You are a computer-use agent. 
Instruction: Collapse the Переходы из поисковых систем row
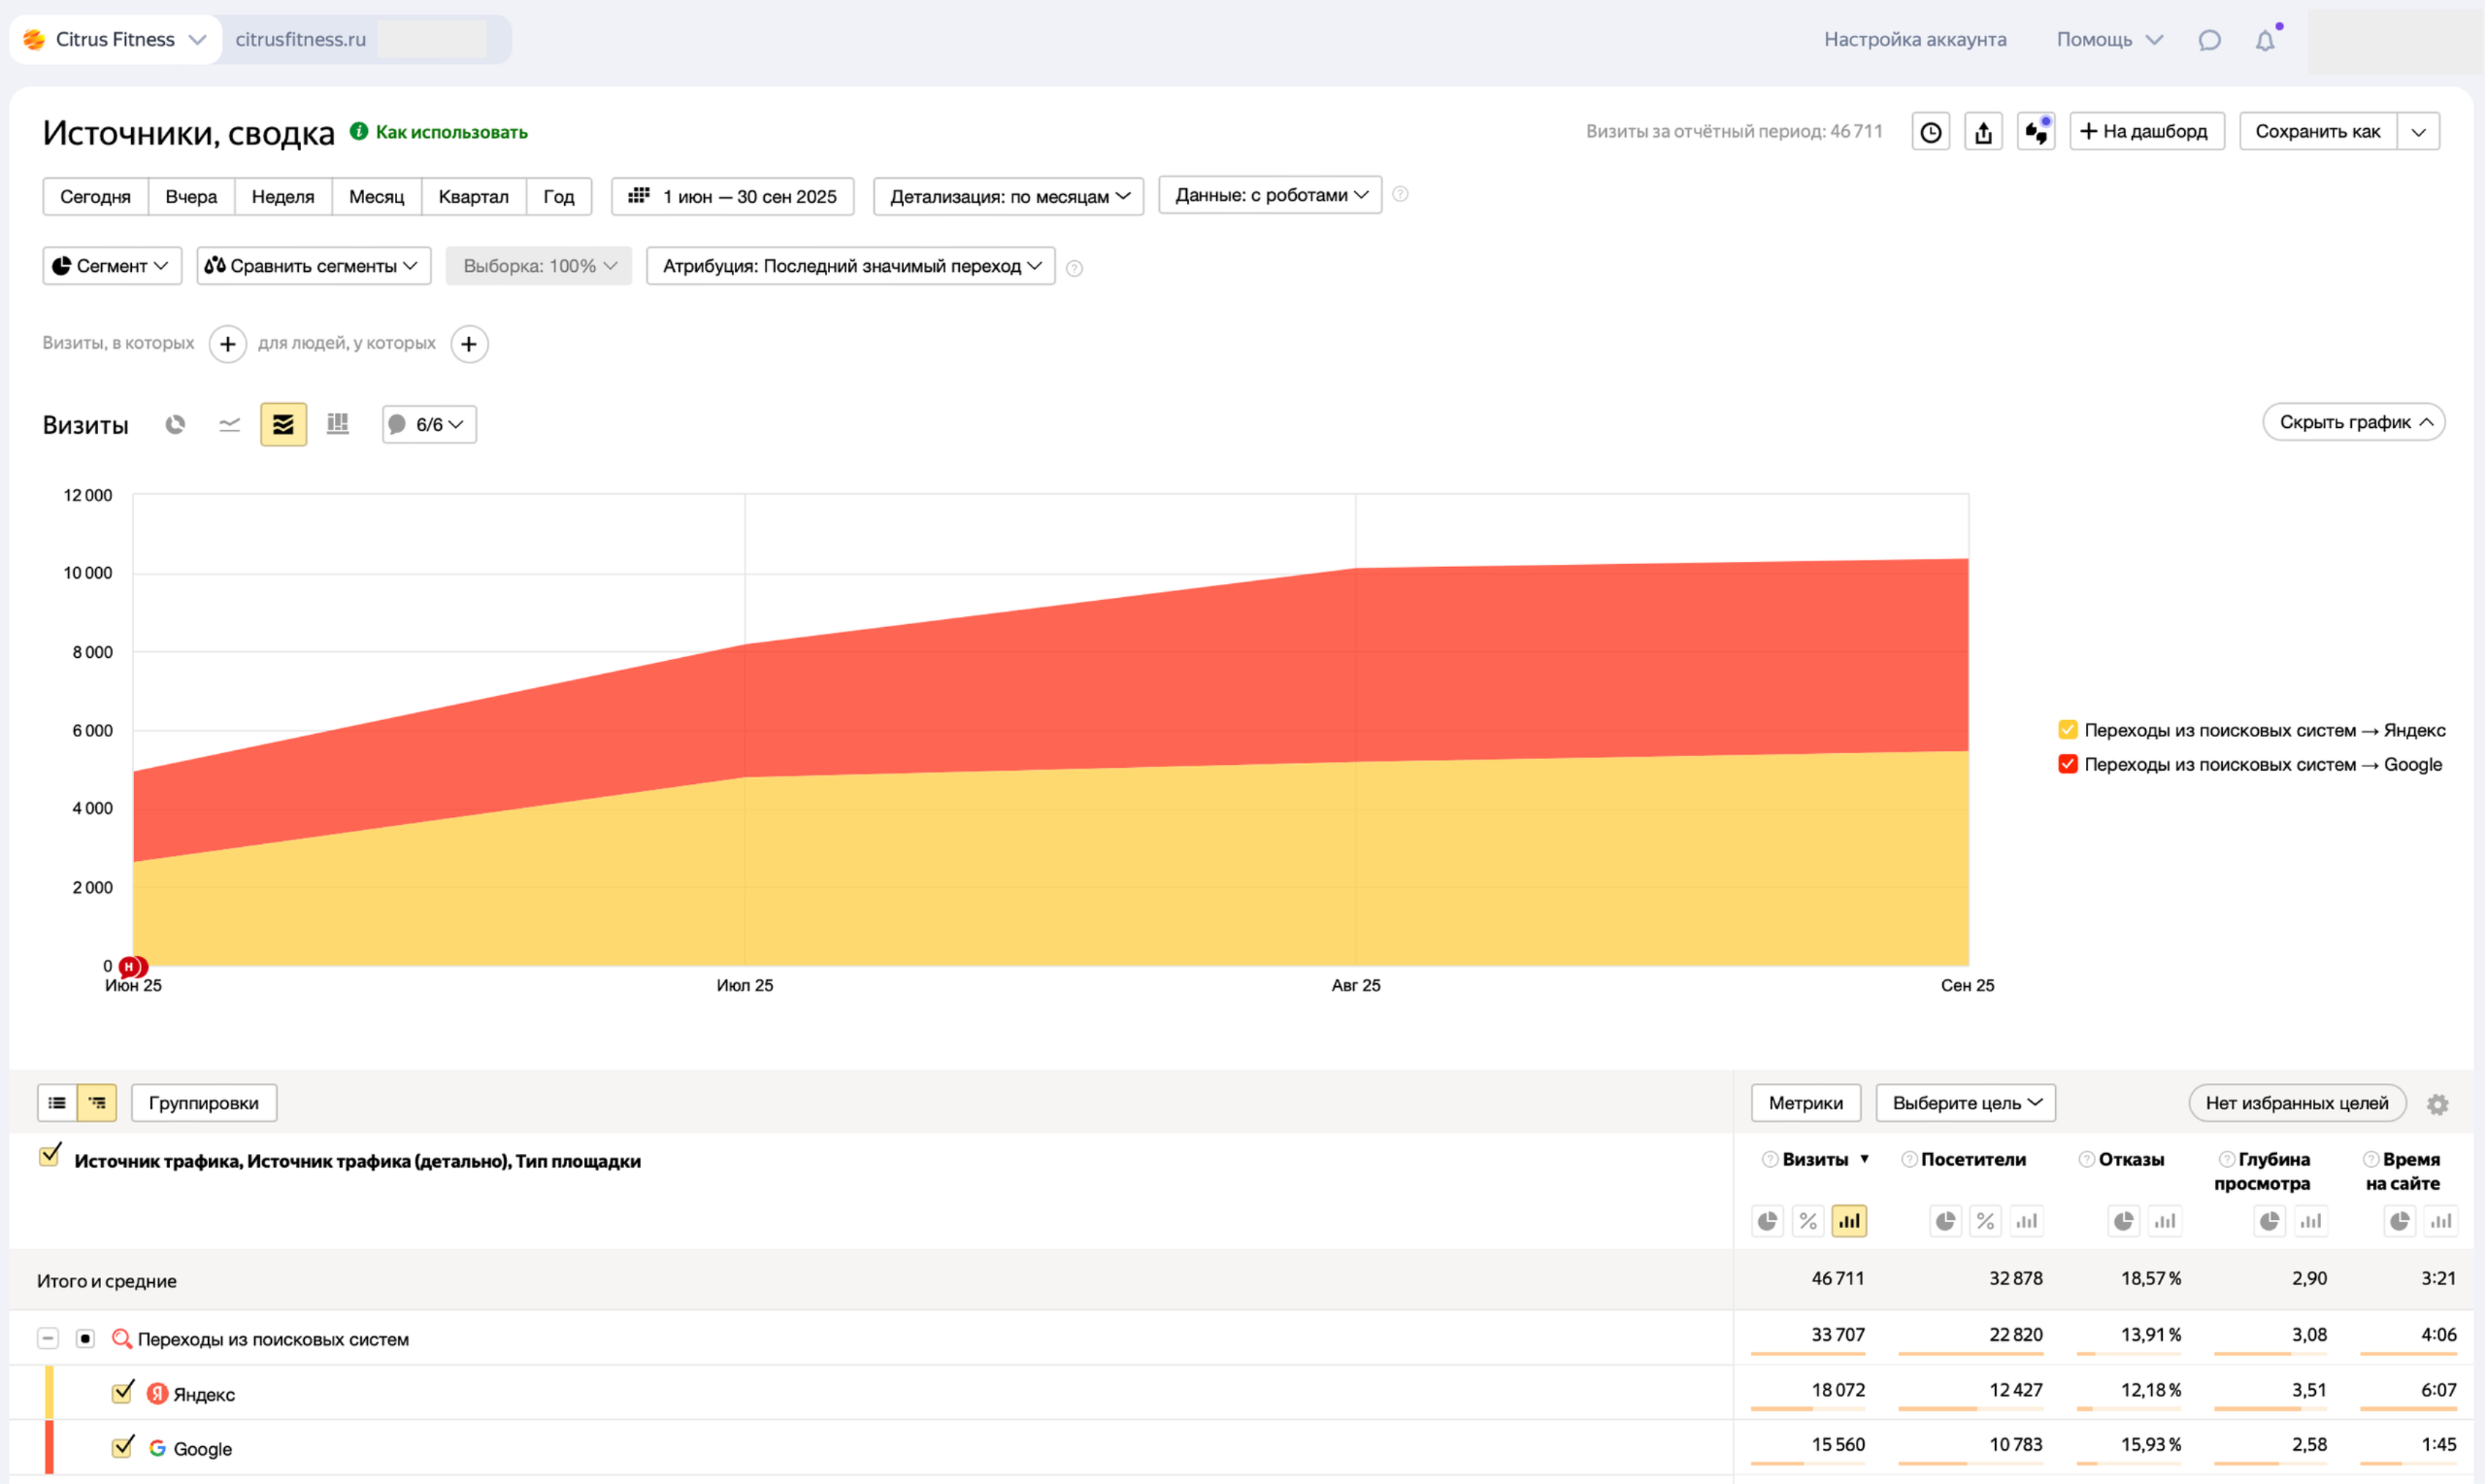pyautogui.click(x=48, y=1338)
